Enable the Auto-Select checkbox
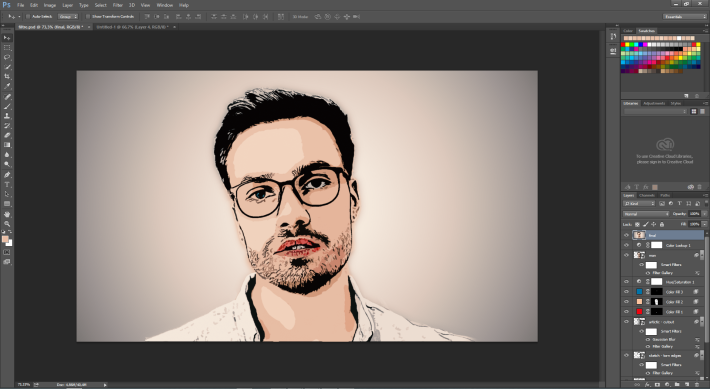 pos(28,16)
